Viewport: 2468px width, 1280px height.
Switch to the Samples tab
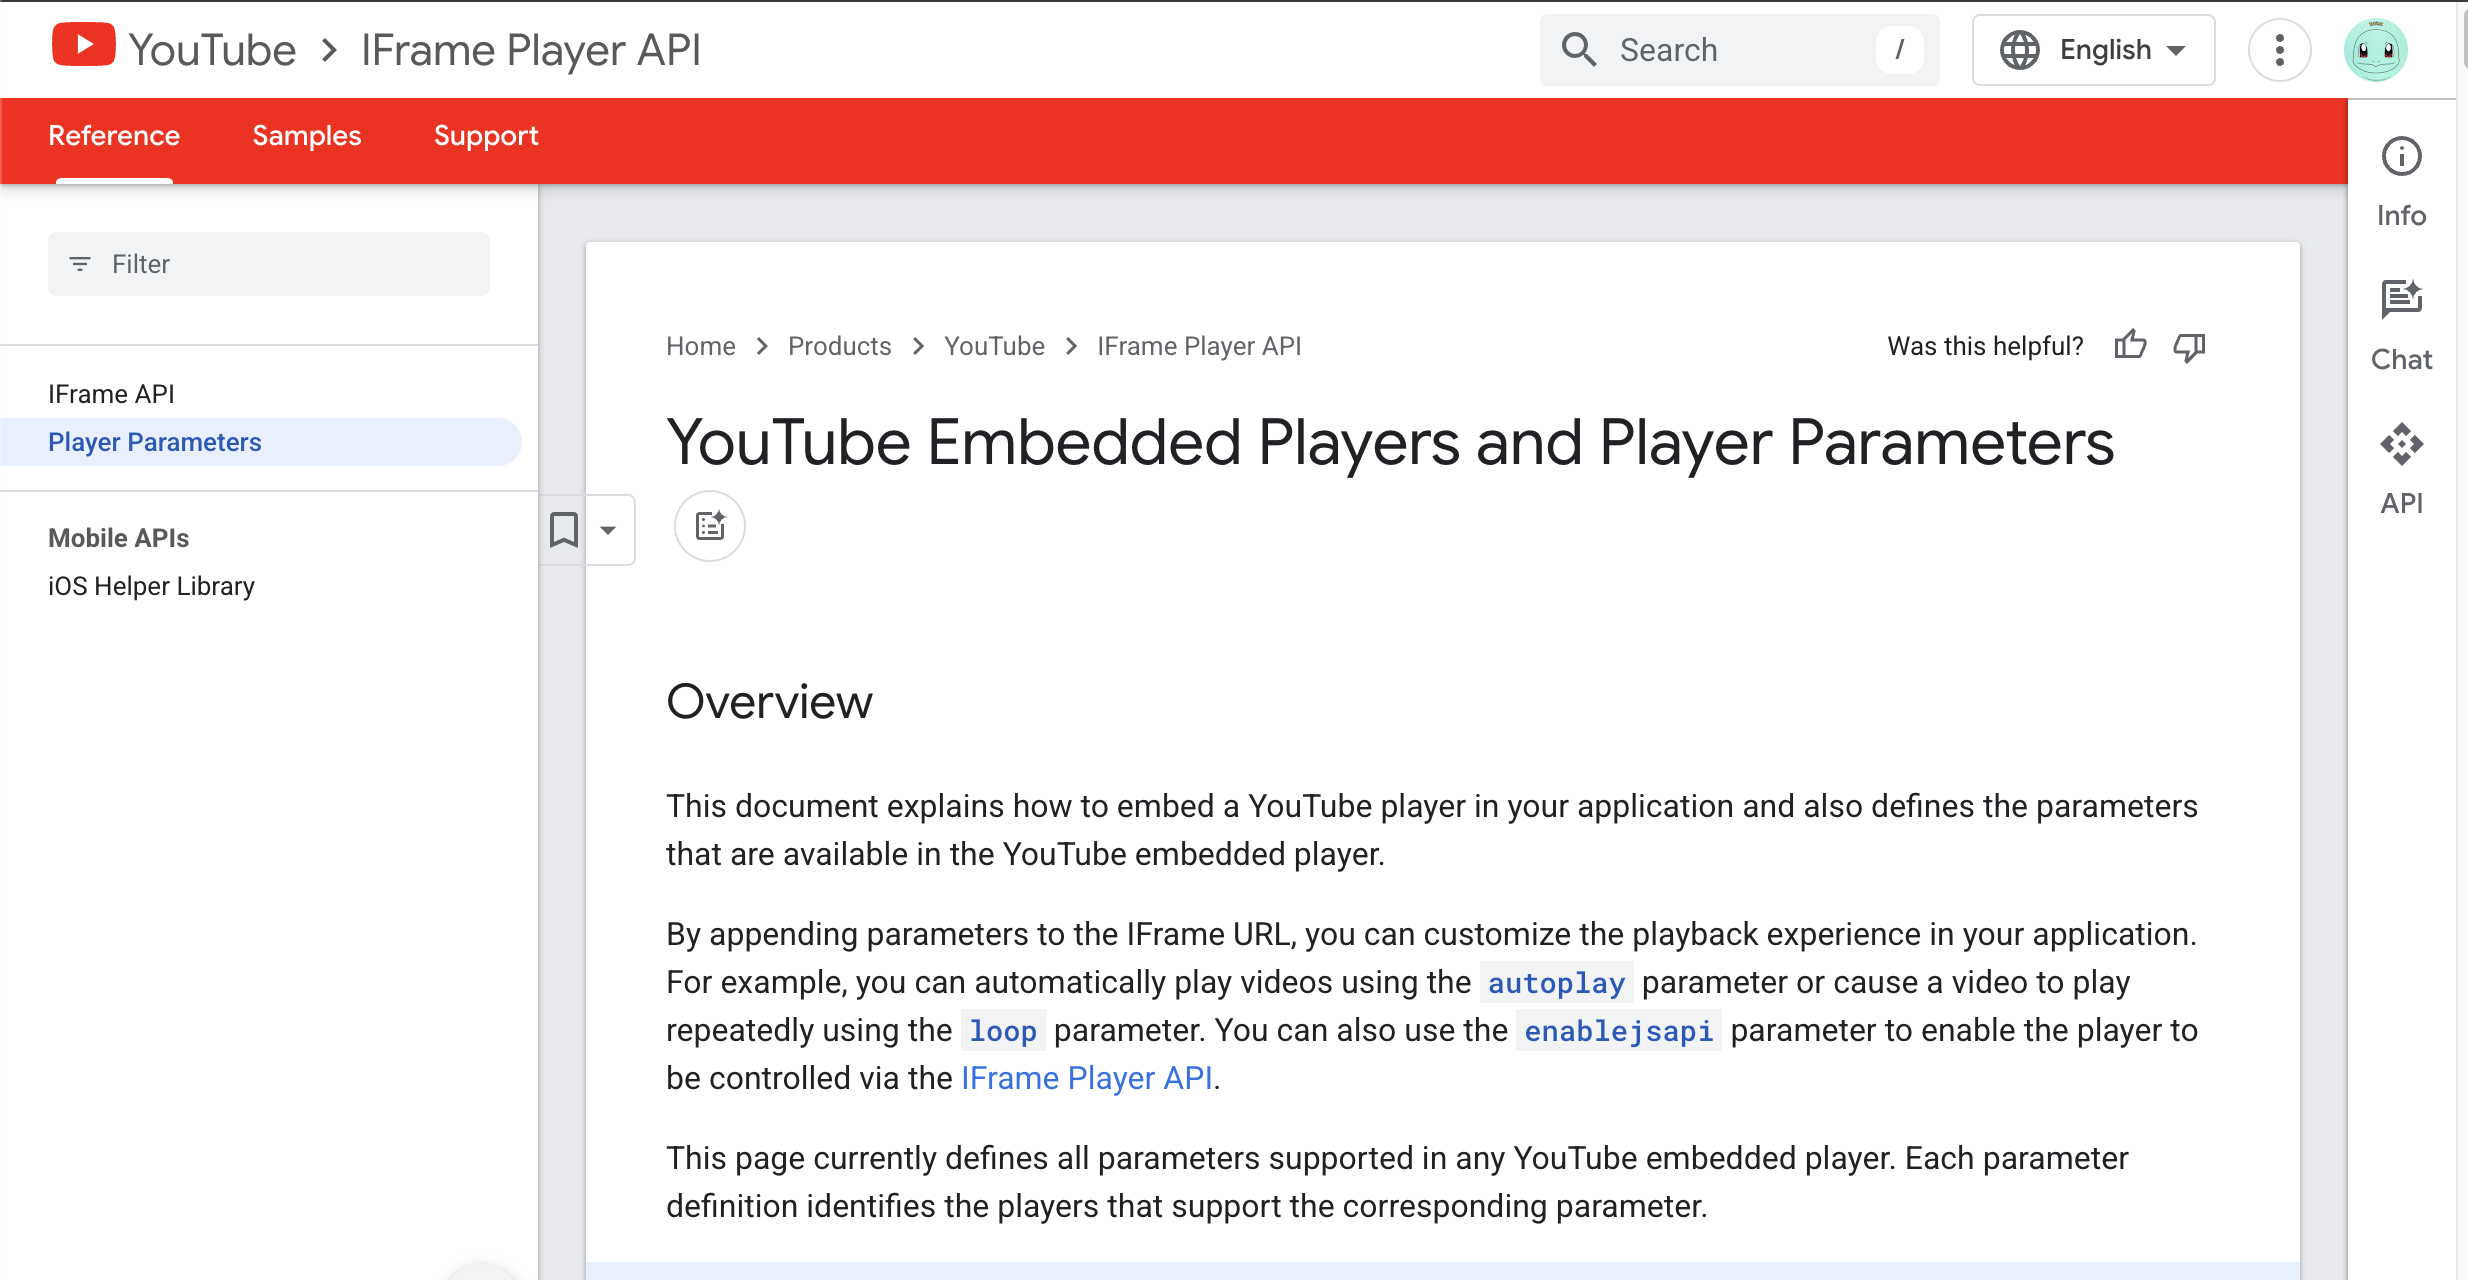tap(307, 136)
